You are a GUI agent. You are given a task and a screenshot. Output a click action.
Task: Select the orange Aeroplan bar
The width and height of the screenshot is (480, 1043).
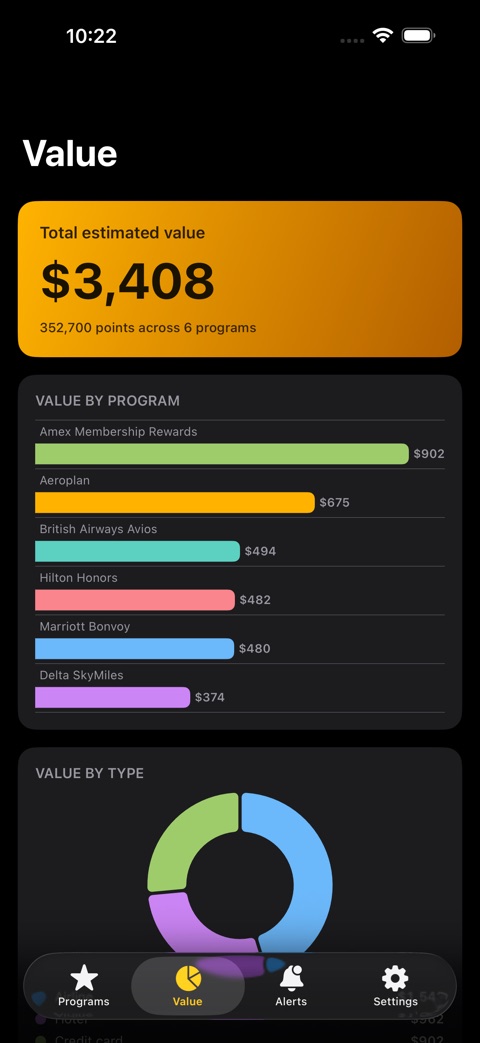click(175, 502)
